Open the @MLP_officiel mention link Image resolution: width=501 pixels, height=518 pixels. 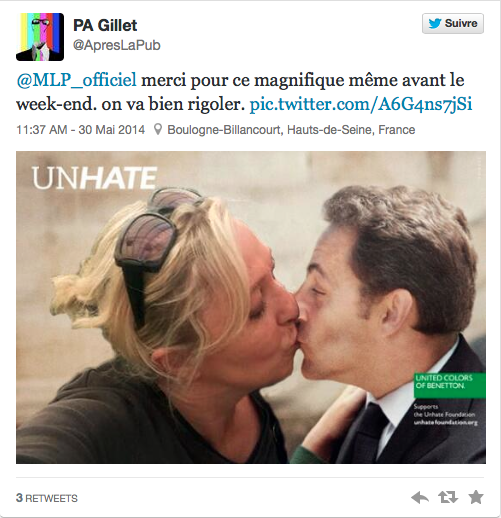76,80
